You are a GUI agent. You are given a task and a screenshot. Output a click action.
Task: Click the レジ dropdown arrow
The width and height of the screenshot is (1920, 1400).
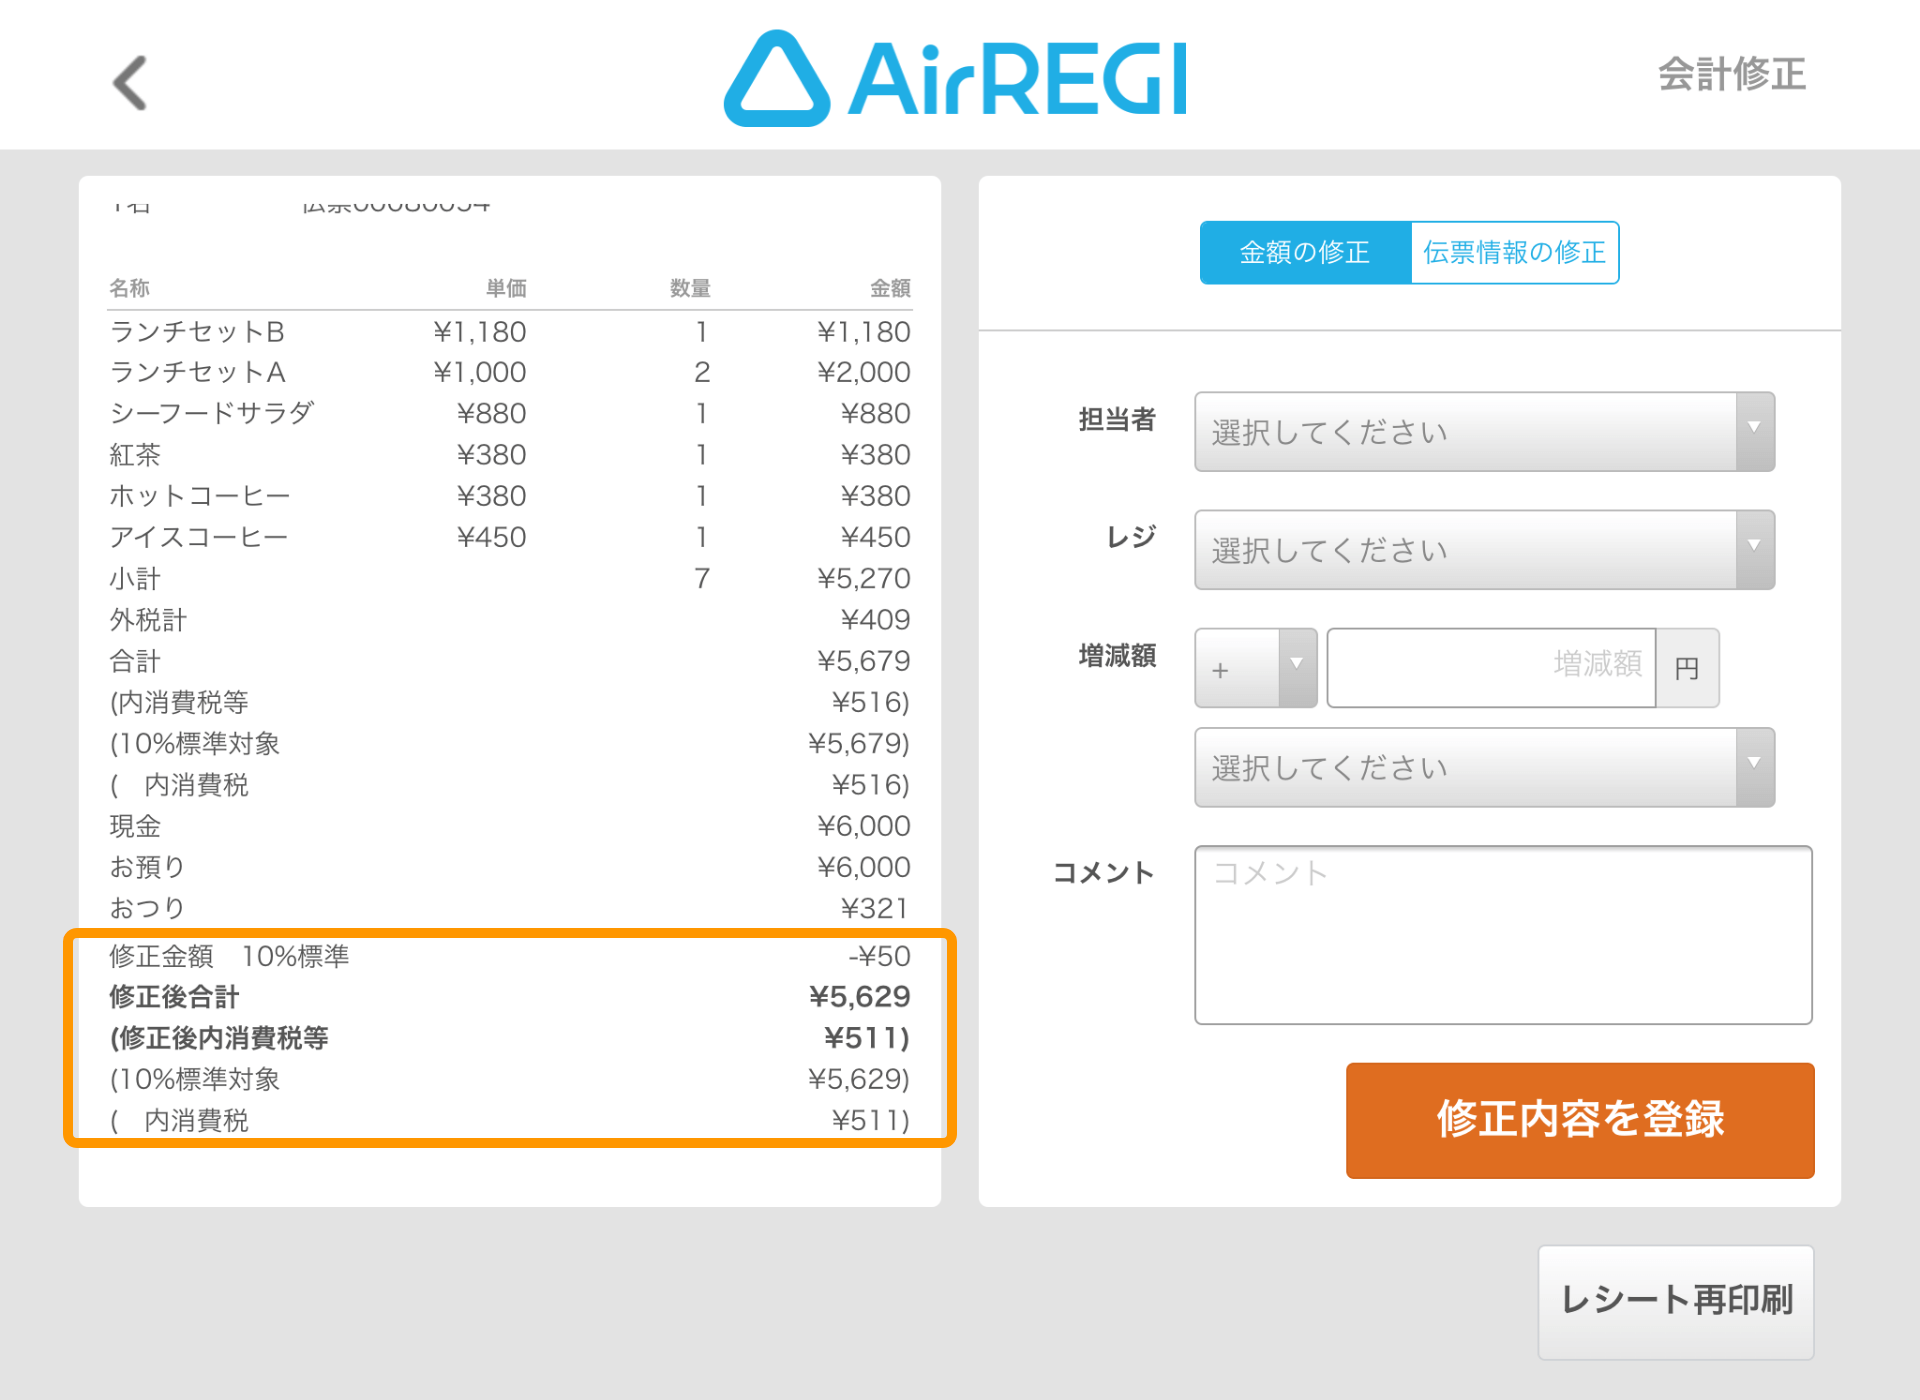click(1754, 548)
